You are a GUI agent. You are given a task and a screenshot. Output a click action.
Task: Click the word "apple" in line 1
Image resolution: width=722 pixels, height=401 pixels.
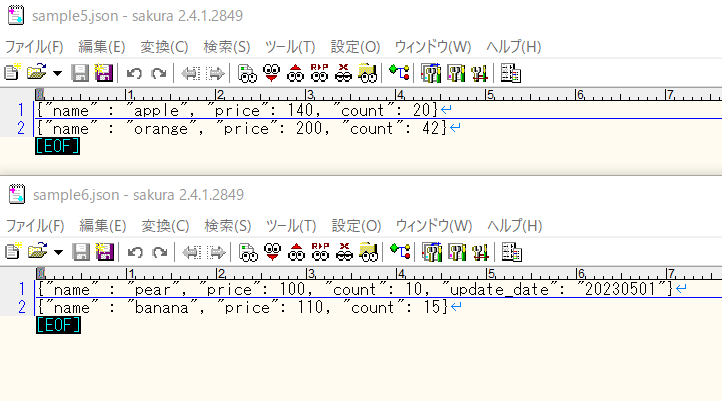pos(156,110)
